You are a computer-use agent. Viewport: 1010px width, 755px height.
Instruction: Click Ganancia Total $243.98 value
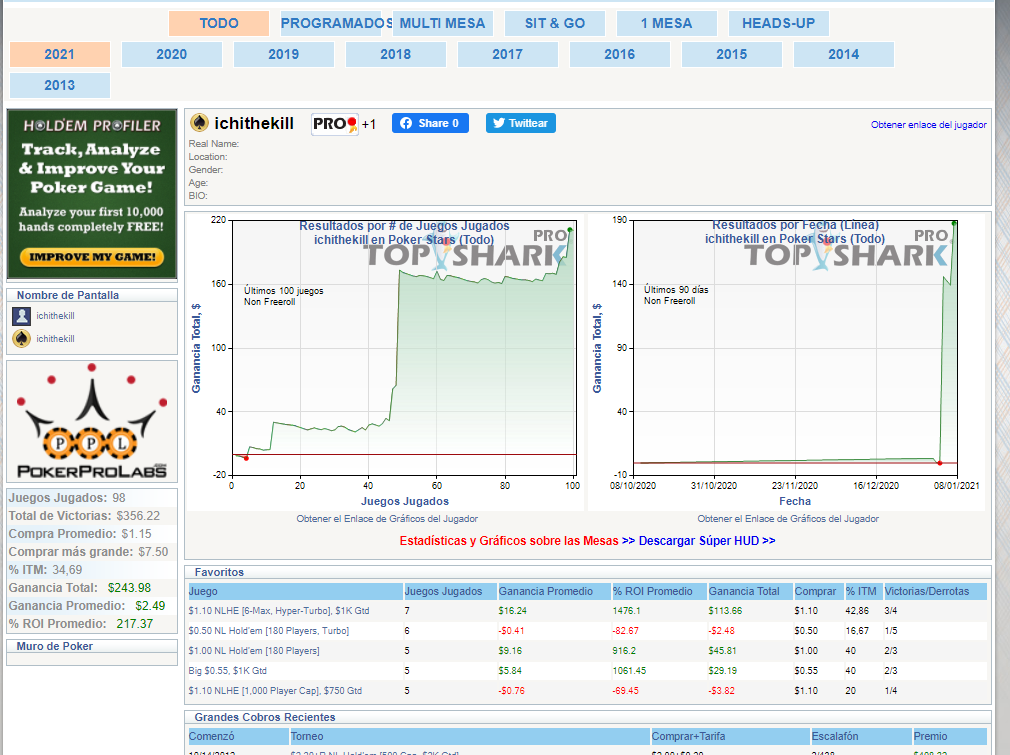click(129, 588)
